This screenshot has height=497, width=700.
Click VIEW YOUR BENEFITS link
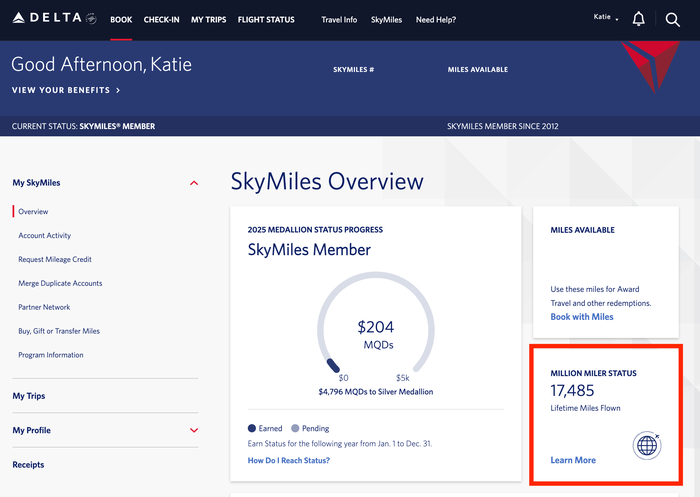click(66, 90)
